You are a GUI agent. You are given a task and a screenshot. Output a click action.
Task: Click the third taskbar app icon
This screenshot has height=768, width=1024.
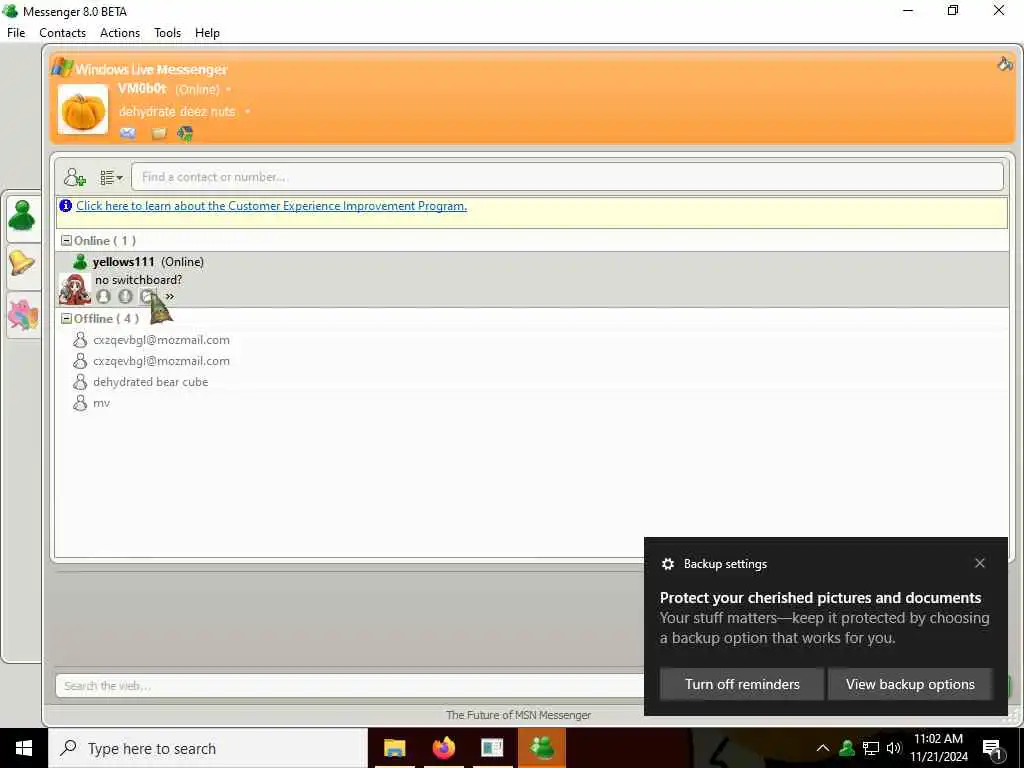(x=492, y=748)
